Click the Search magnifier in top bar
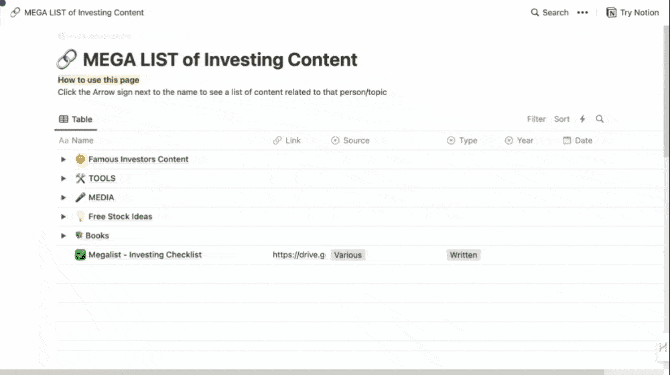Screen dimensions: 670x375 coord(535,12)
